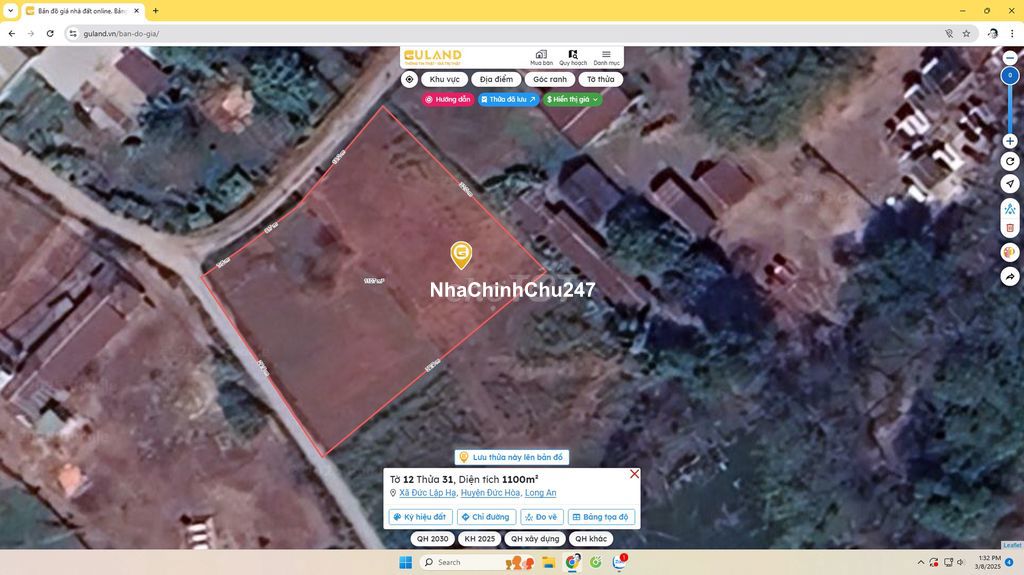Click the Bảng tọa độ button

[x=601, y=517]
